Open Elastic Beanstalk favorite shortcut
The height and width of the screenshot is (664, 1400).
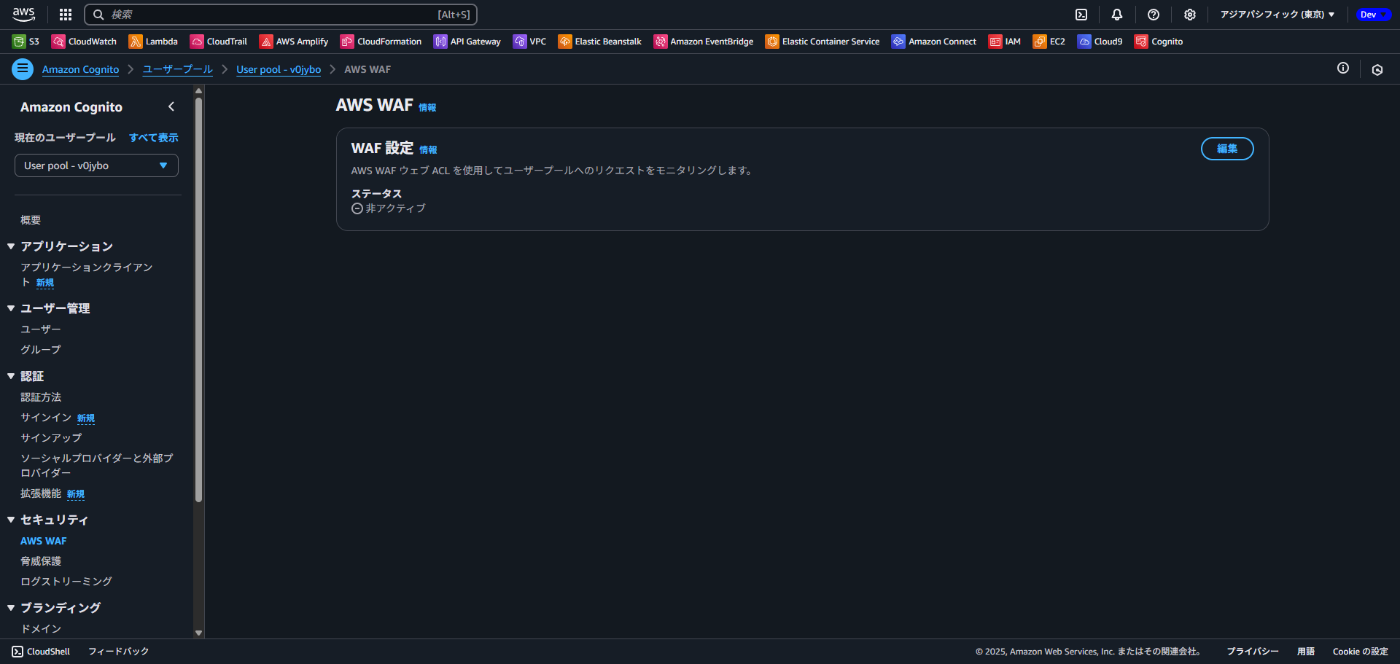(600, 42)
